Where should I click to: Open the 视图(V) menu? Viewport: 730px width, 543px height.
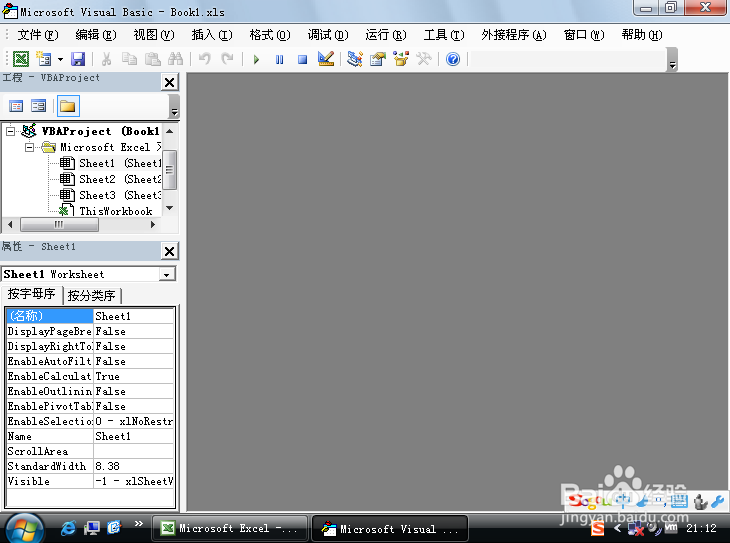(154, 35)
